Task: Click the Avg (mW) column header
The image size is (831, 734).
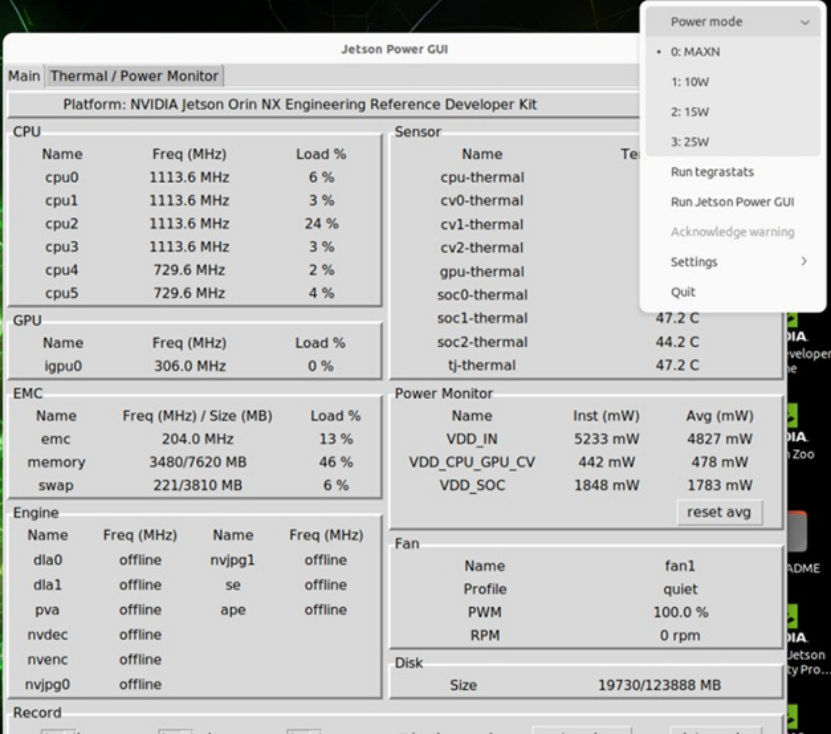Action: 719,416
